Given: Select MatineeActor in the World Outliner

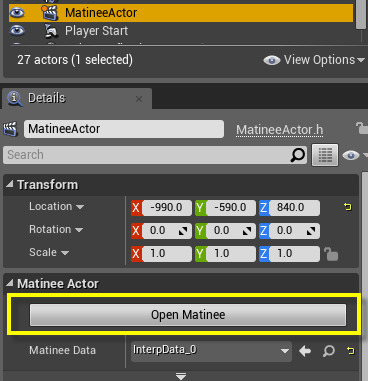Looking at the screenshot, I should 181,13.
